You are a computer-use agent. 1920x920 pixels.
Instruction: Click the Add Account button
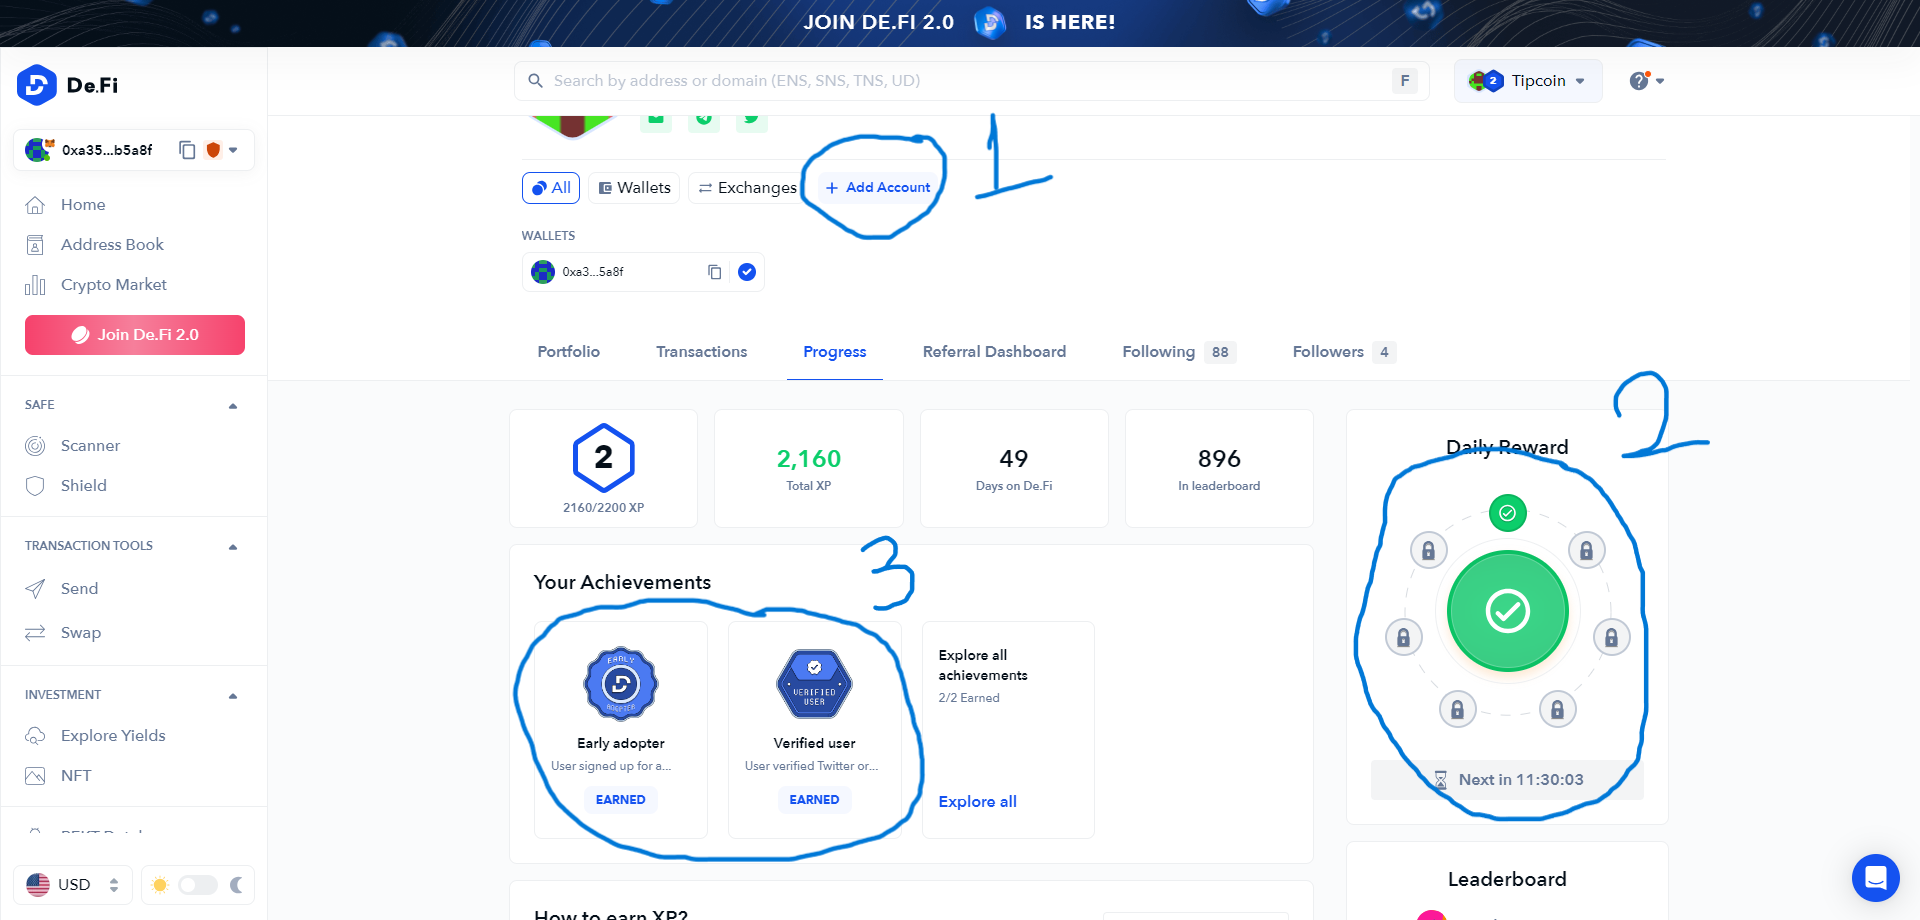(x=878, y=188)
